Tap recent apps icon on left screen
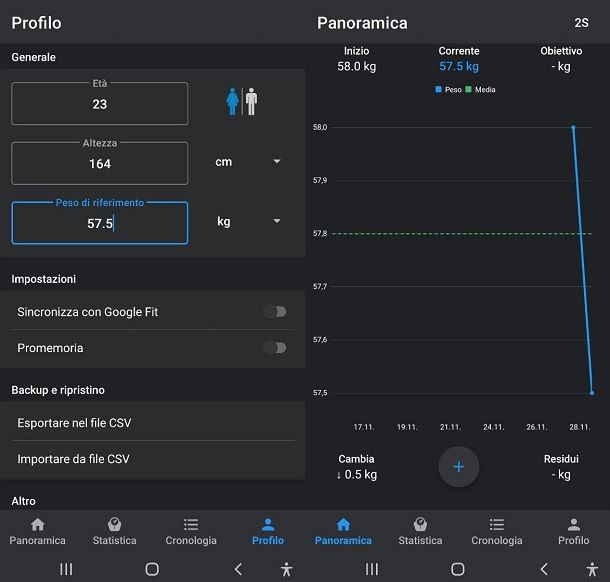This screenshot has height=582, width=610. 66,569
